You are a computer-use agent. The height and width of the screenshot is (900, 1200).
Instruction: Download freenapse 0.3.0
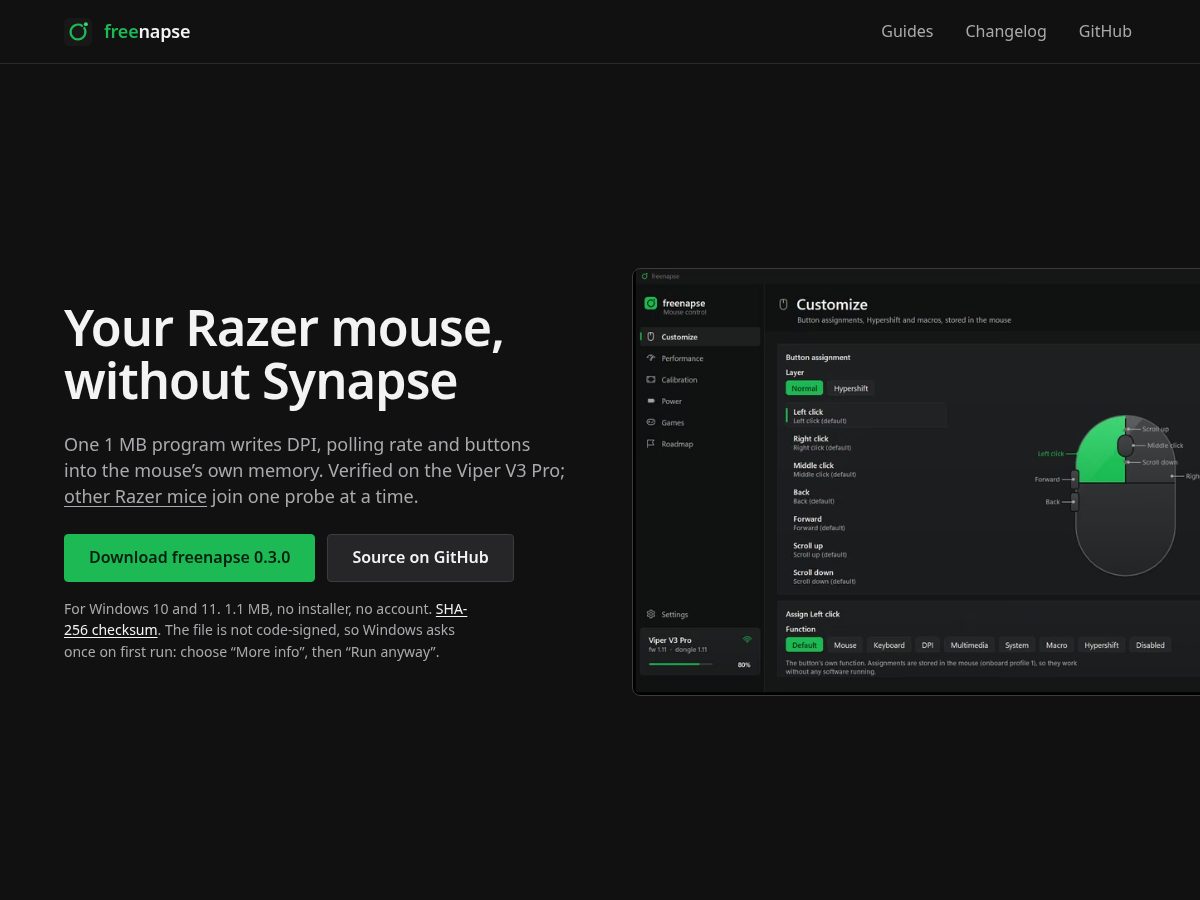click(189, 558)
